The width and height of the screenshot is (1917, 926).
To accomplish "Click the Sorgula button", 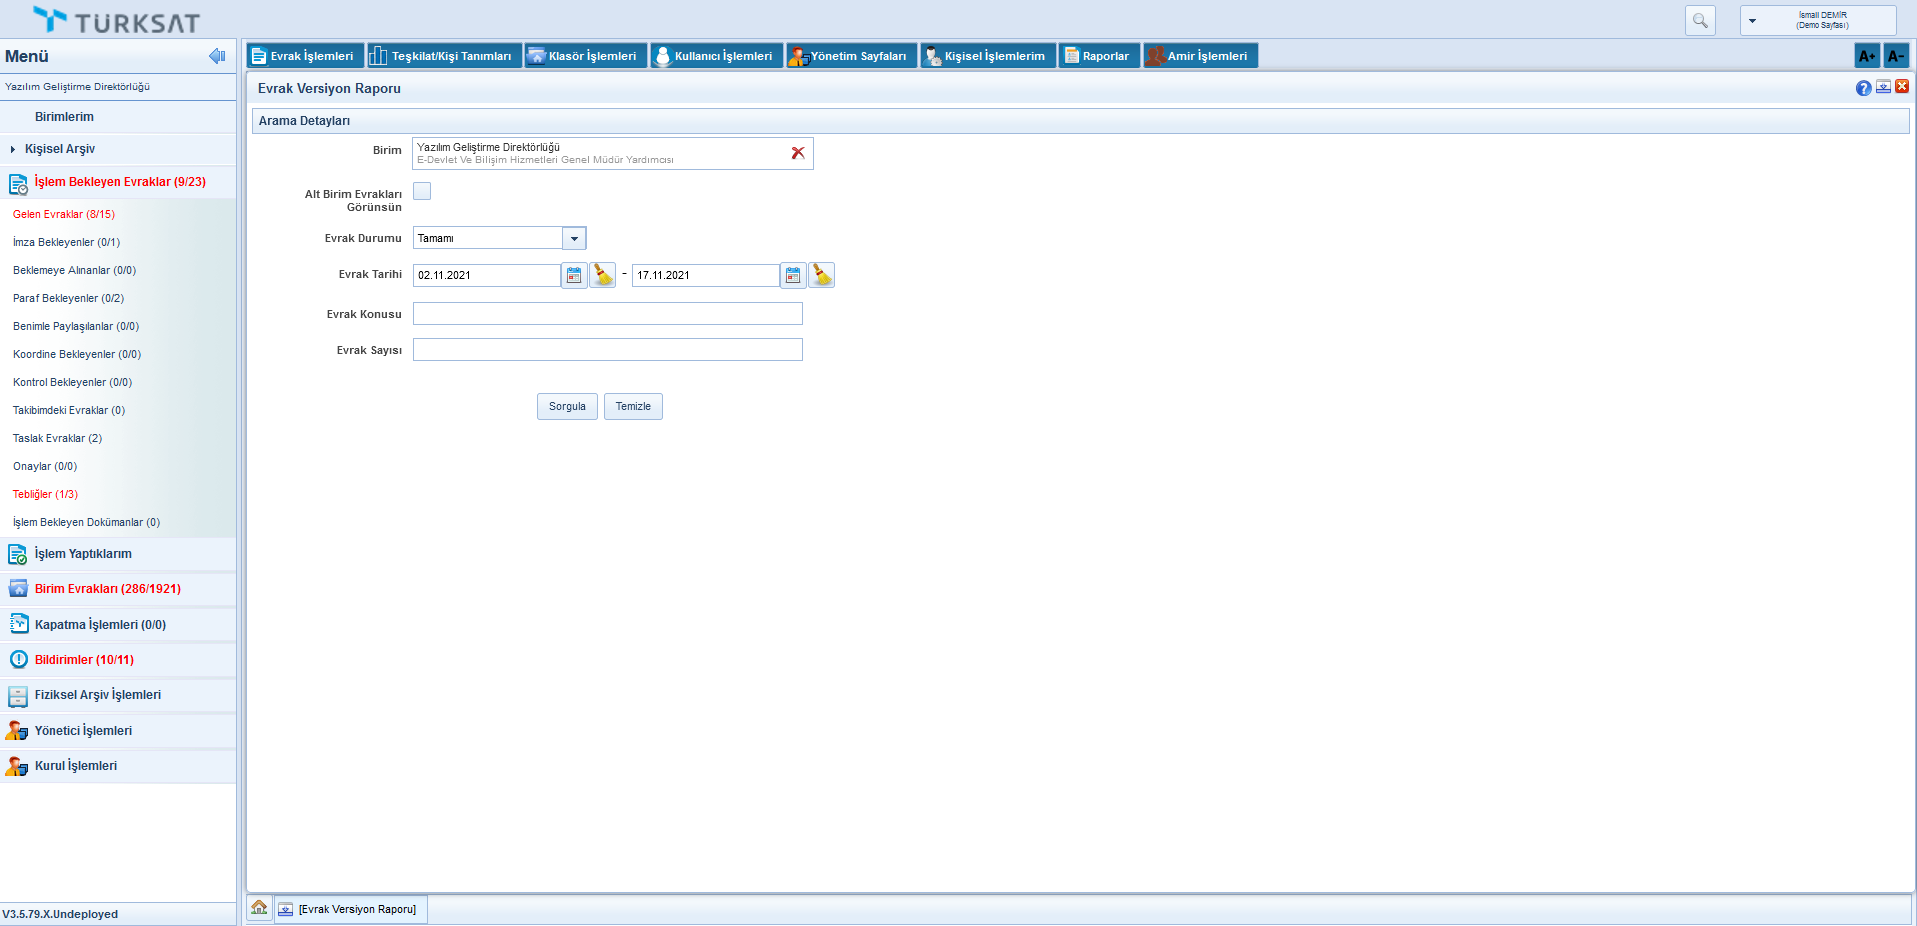I will (567, 406).
